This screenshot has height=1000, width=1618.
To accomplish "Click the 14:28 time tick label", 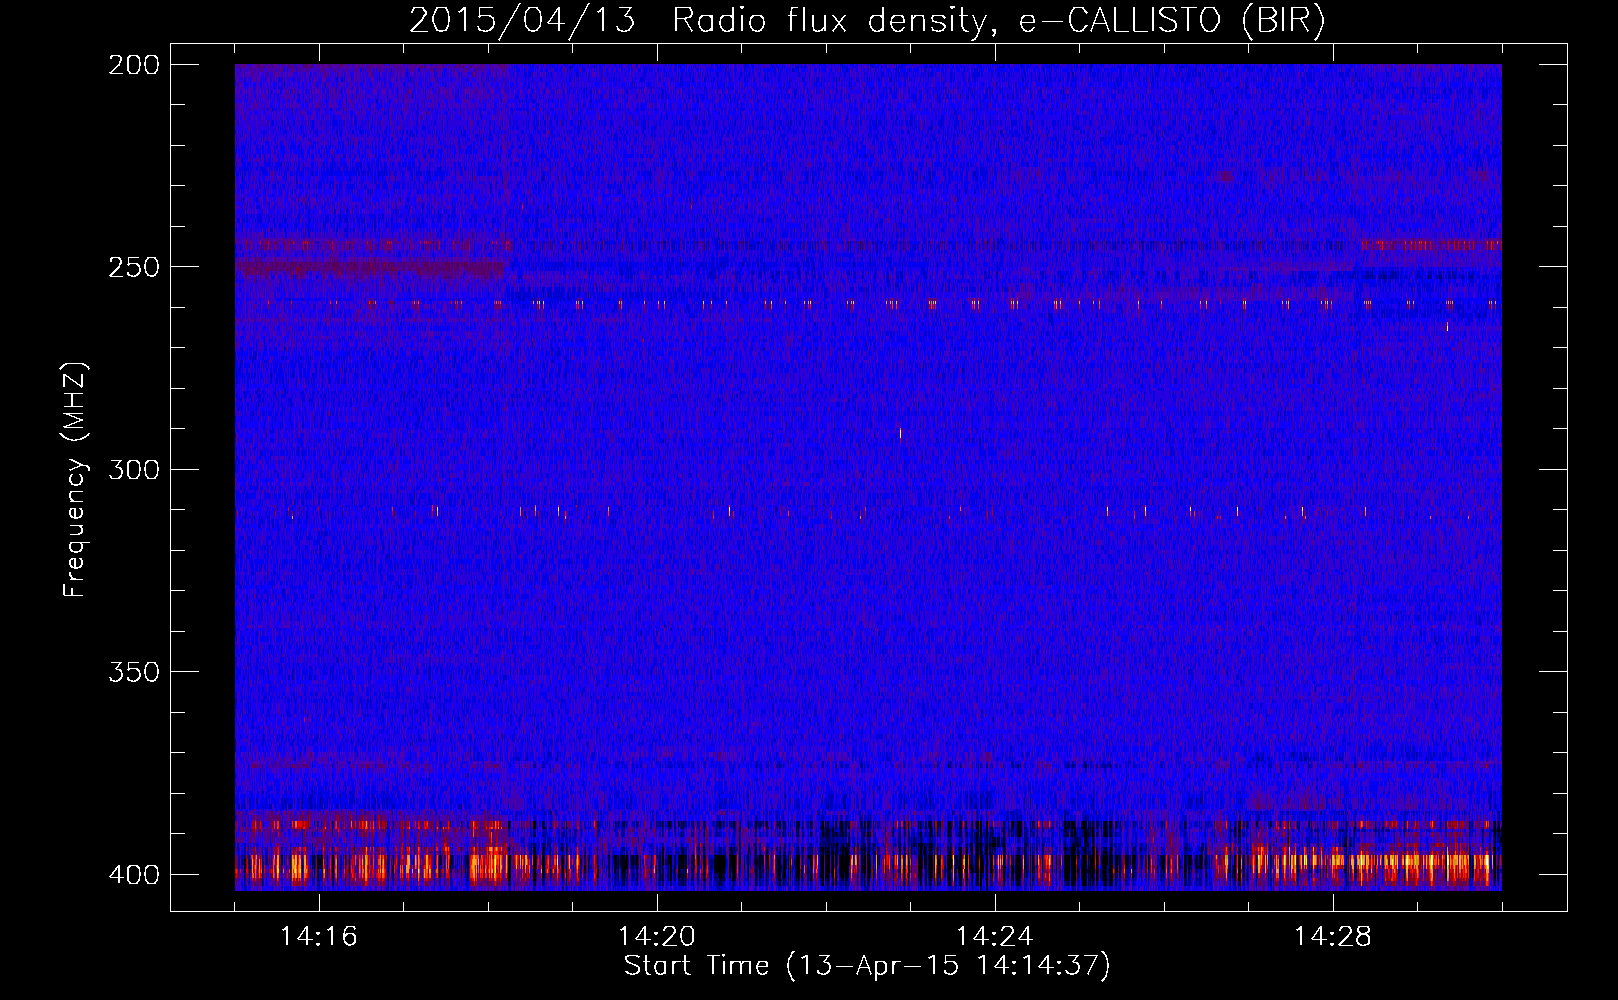I will (x=1333, y=936).
